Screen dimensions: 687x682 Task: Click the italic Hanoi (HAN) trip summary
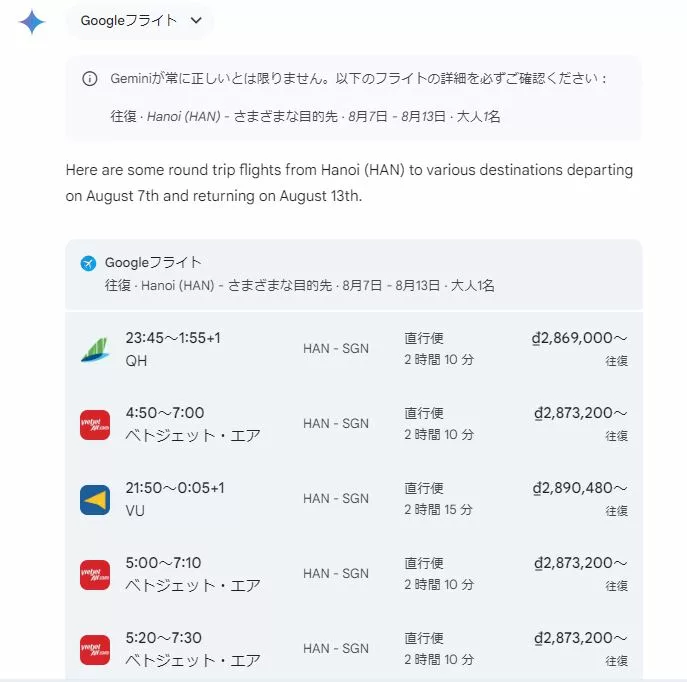pyautogui.click(x=184, y=117)
